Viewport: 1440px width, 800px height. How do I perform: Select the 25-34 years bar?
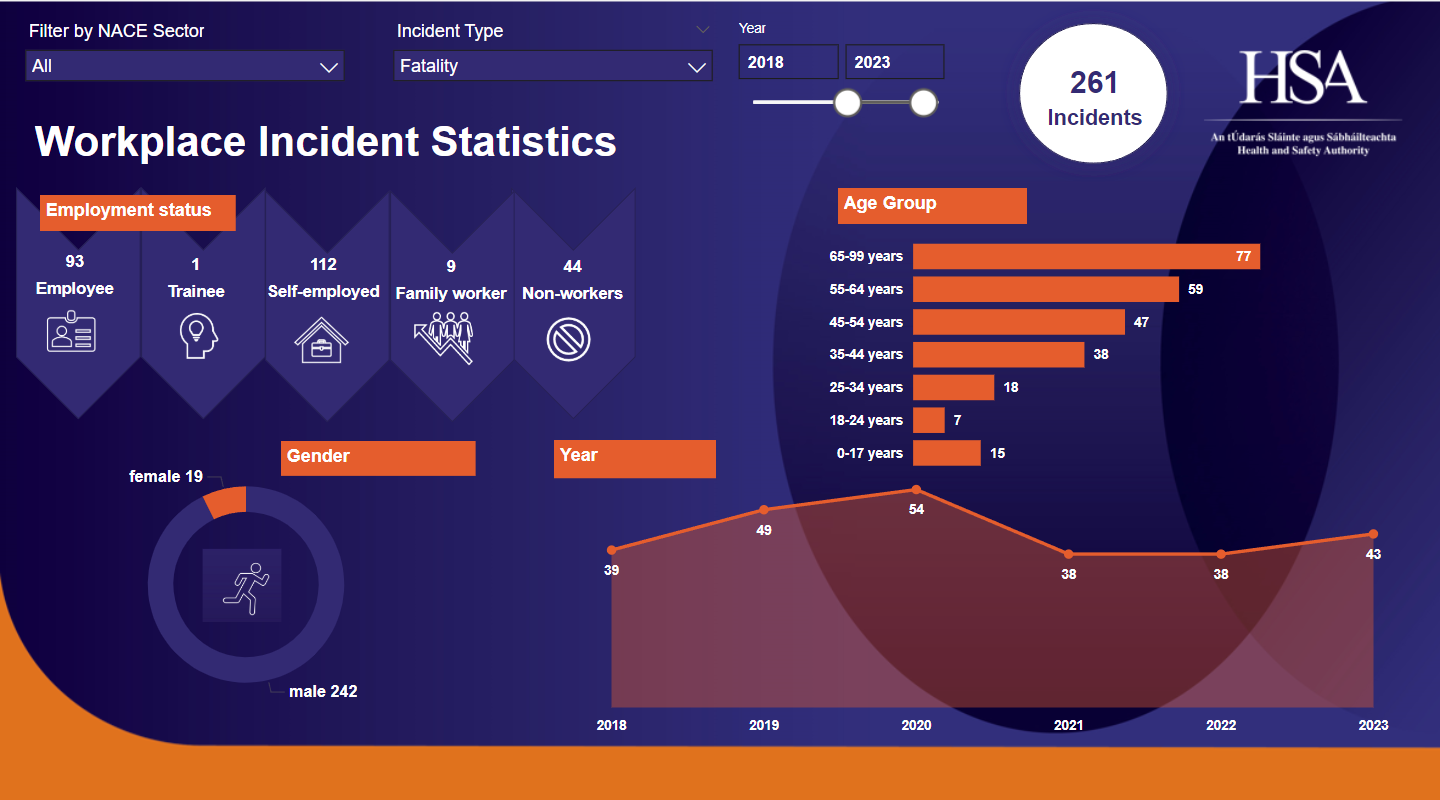pos(953,387)
